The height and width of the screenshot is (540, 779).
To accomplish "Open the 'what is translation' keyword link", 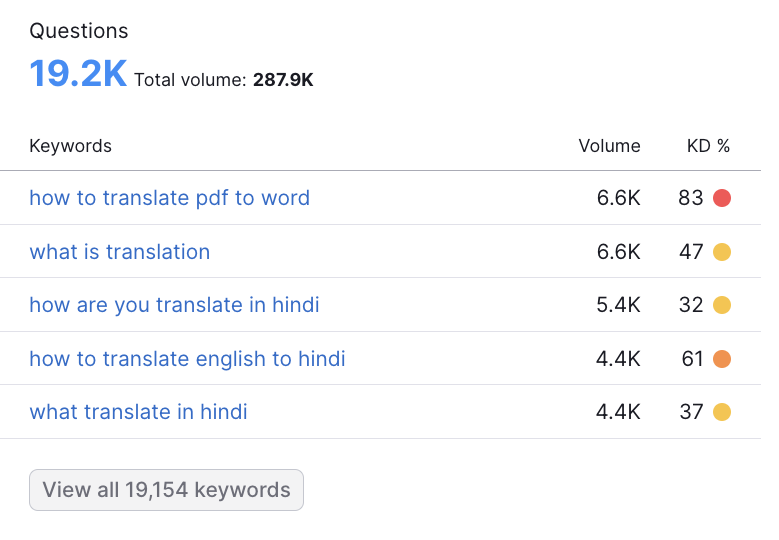I will [119, 252].
